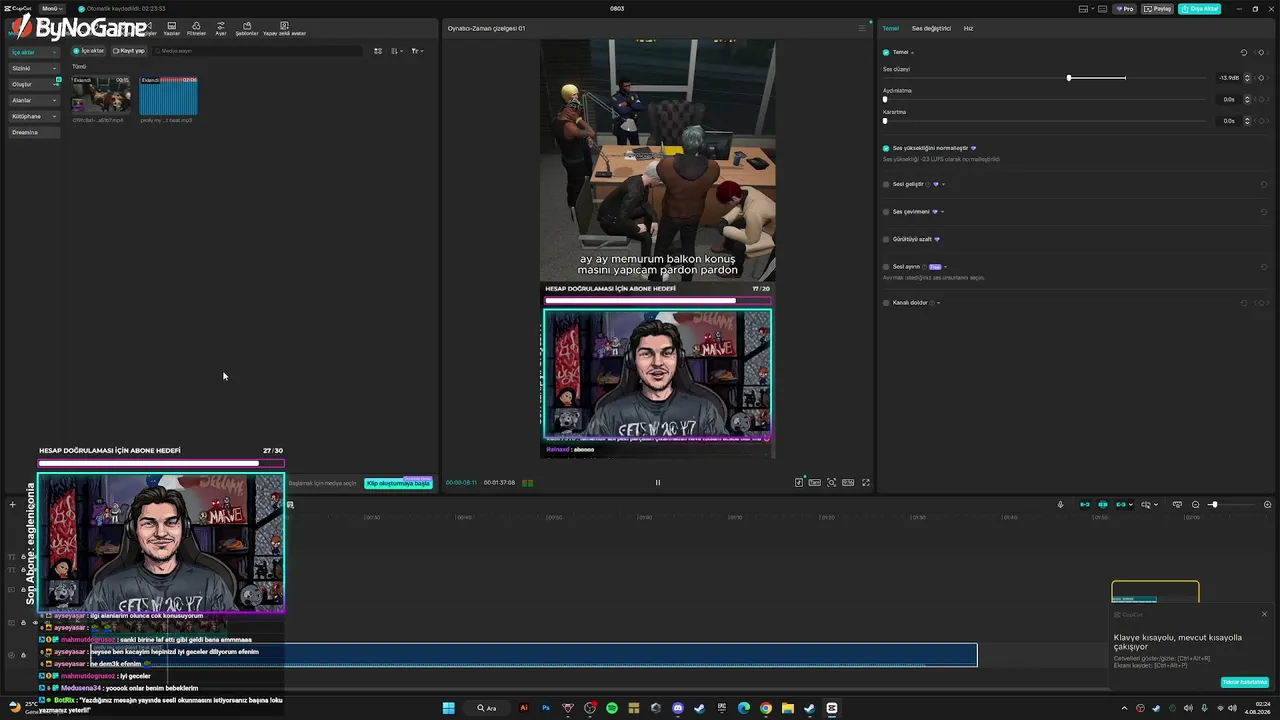Open Photoshop from the taskbar
The image size is (1280, 720).
click(x=546, y=708)
